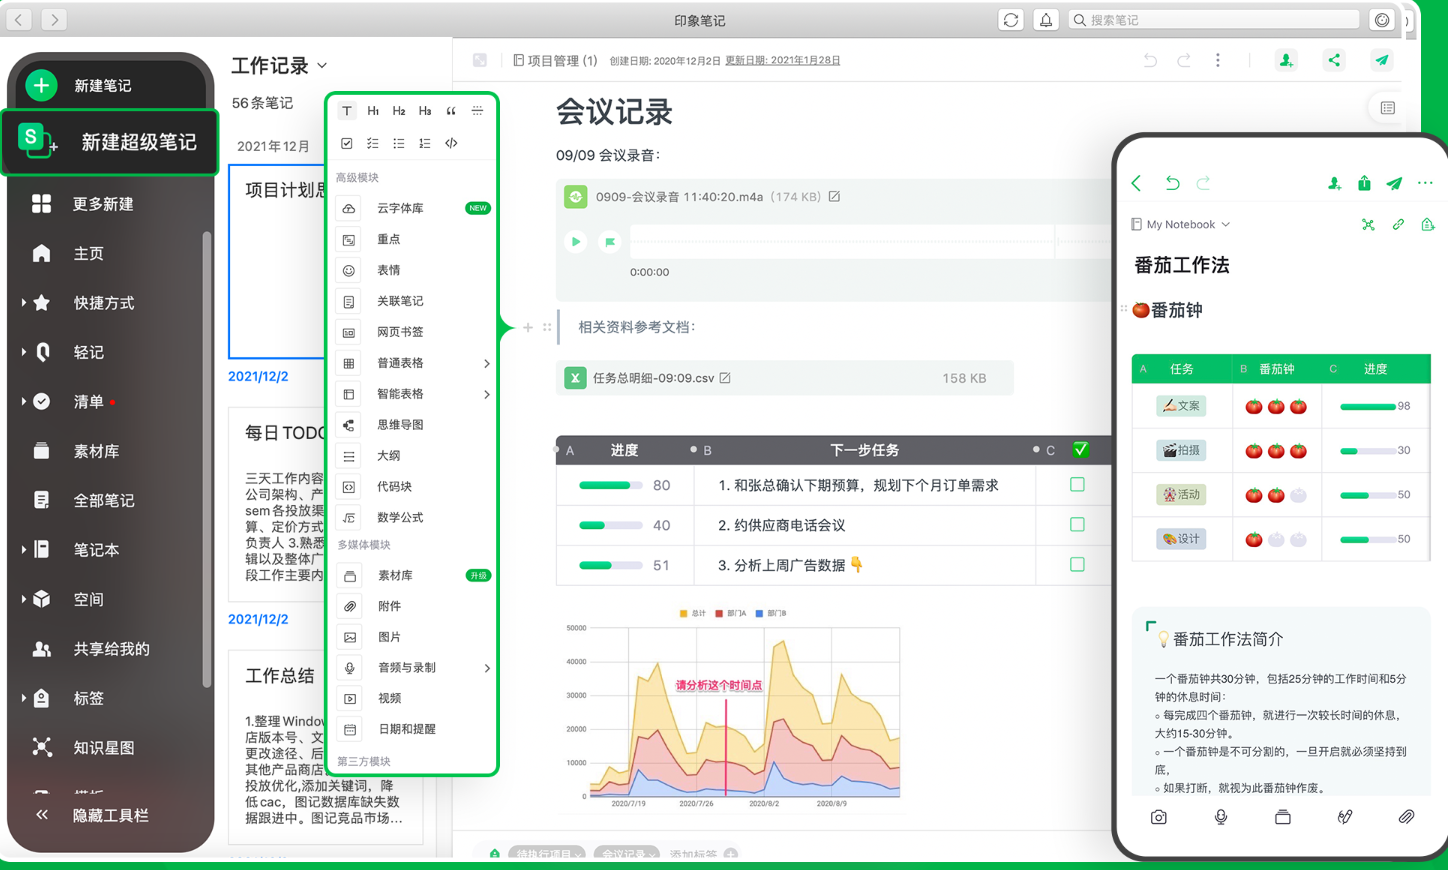This screenshot has width=1448, height=870.
Task: Click the paperclip attachment icon in phone toolbar
Action: pyautogui.click(x=1406, y=817)
